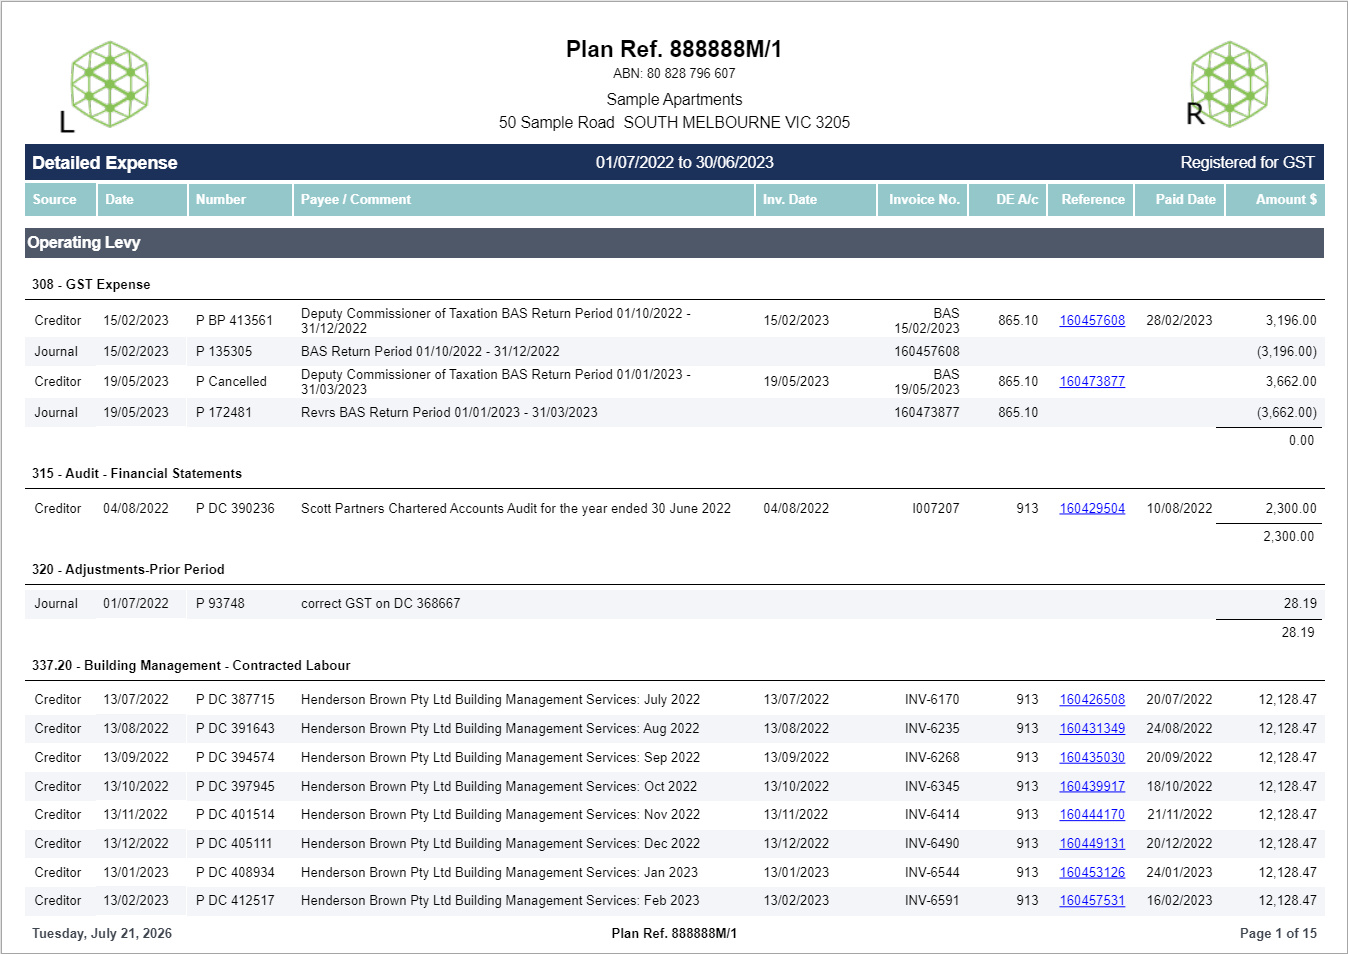Screen dimensions: 1348x954
Task: Click the left green hexagon logo
Action: [109, 84]
